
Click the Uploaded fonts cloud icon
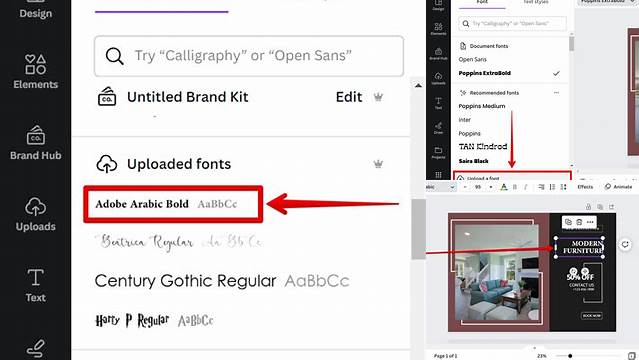point(107,164)
